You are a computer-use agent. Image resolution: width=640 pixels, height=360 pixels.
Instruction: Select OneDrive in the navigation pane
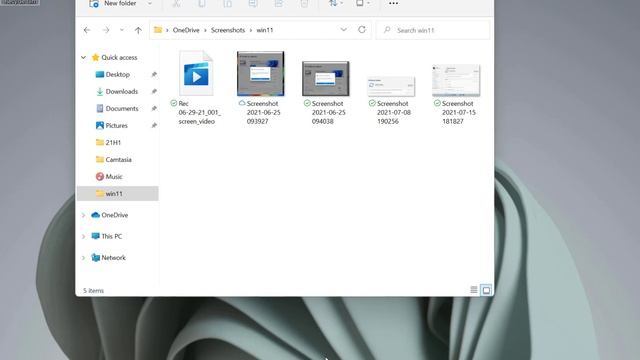(114, 215)
